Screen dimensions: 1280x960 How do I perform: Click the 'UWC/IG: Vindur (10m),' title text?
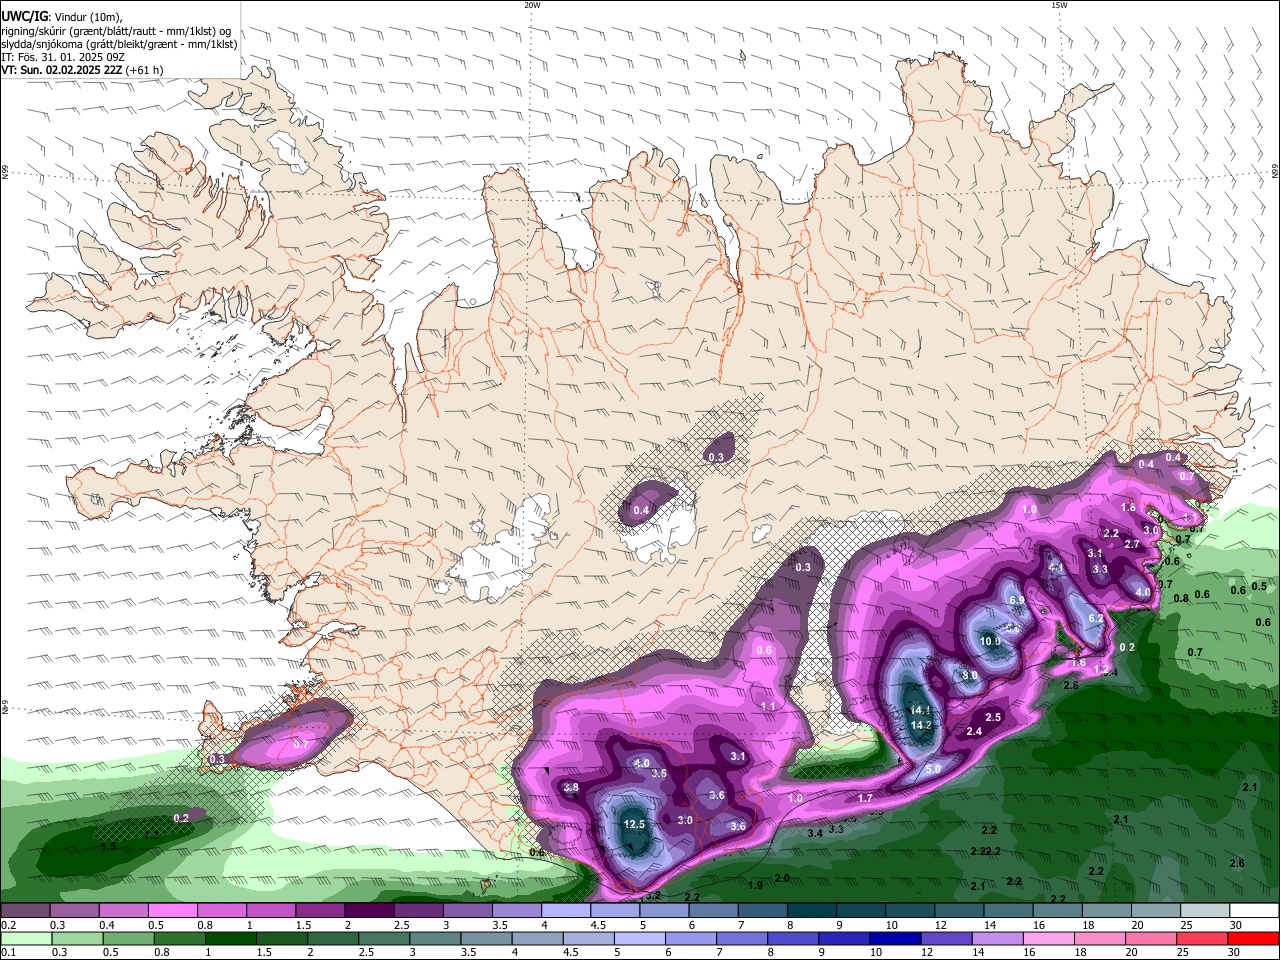coord(61,17)
